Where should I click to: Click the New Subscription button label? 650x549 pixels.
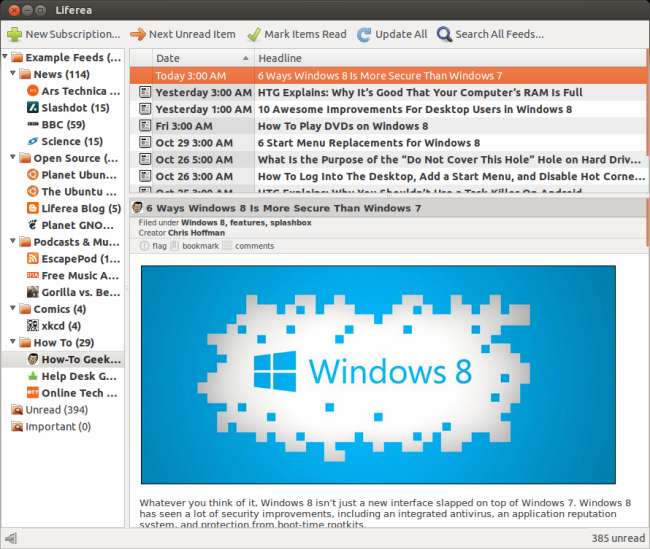click(x=73, y=34)
